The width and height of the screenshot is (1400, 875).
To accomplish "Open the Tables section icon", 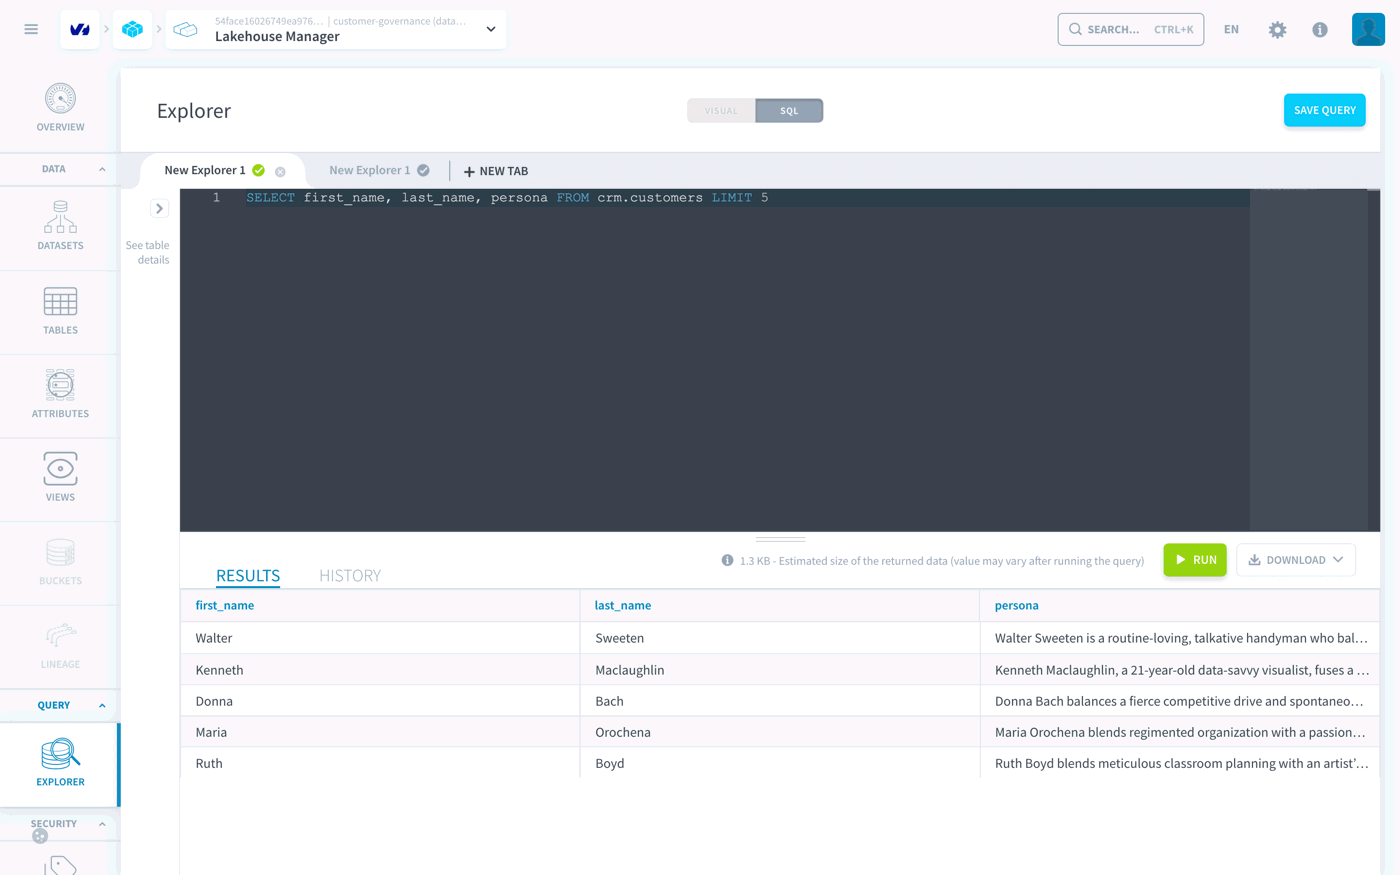I will [60, 302].
